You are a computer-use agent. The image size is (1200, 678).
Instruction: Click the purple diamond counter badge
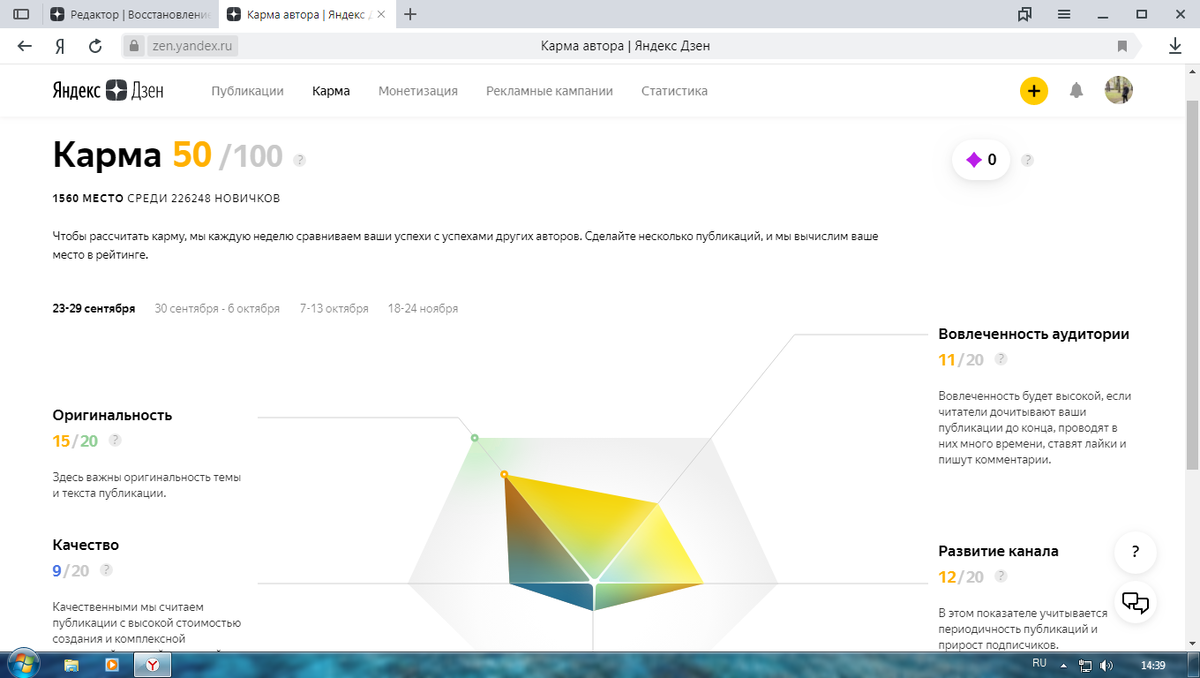pos(980,160)
